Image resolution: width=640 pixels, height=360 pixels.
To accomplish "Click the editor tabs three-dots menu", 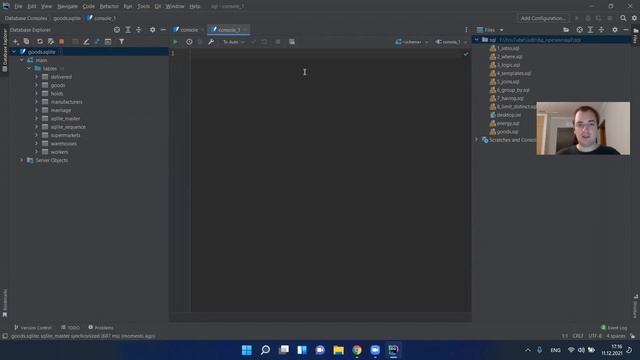I will point(466,30).
